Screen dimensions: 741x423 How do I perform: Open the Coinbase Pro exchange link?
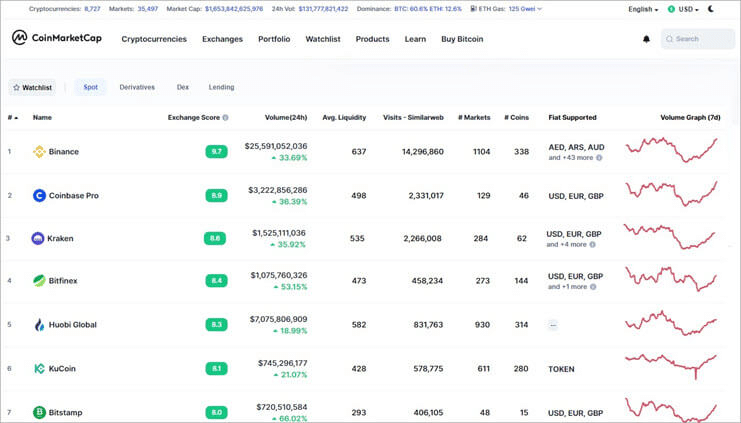[x=74, y=195]
